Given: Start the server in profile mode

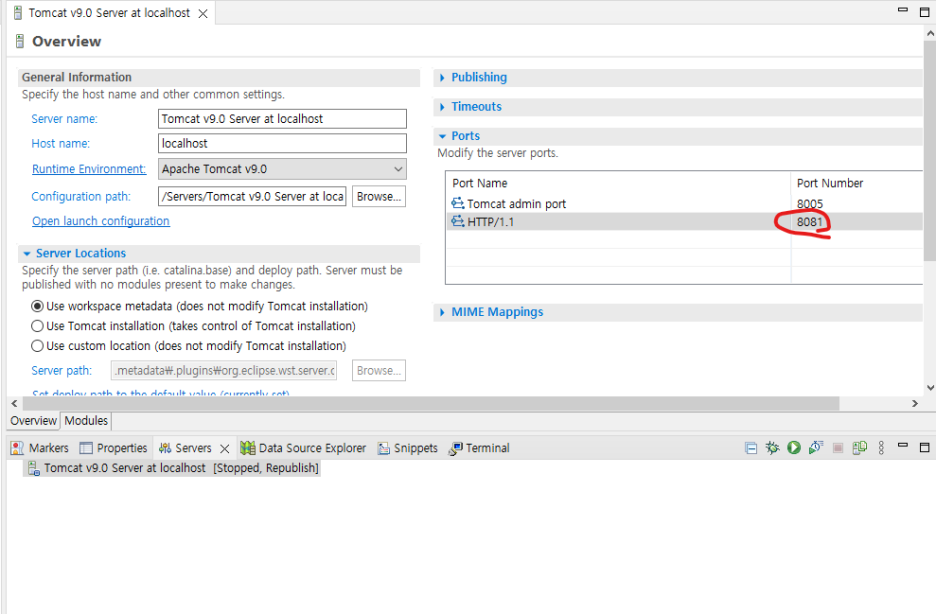Looking at the screenshot, I should pos(816,448).
